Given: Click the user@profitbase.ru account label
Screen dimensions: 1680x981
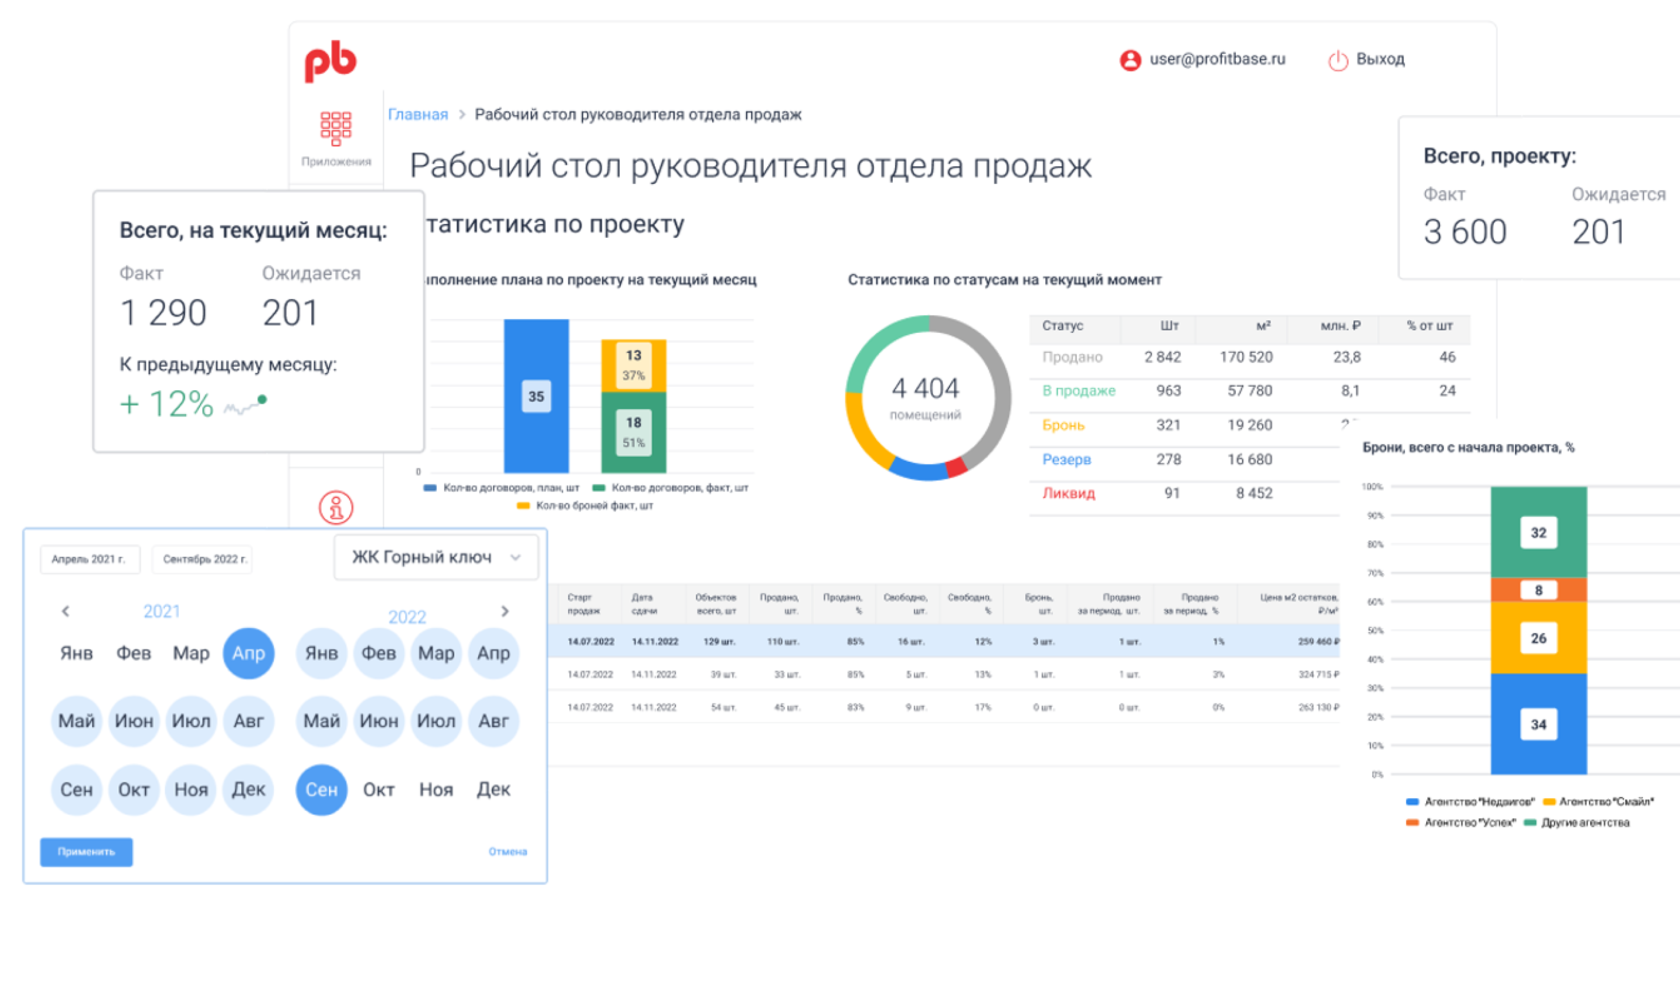Looking at the screenshot, I should coord(1217,59).
